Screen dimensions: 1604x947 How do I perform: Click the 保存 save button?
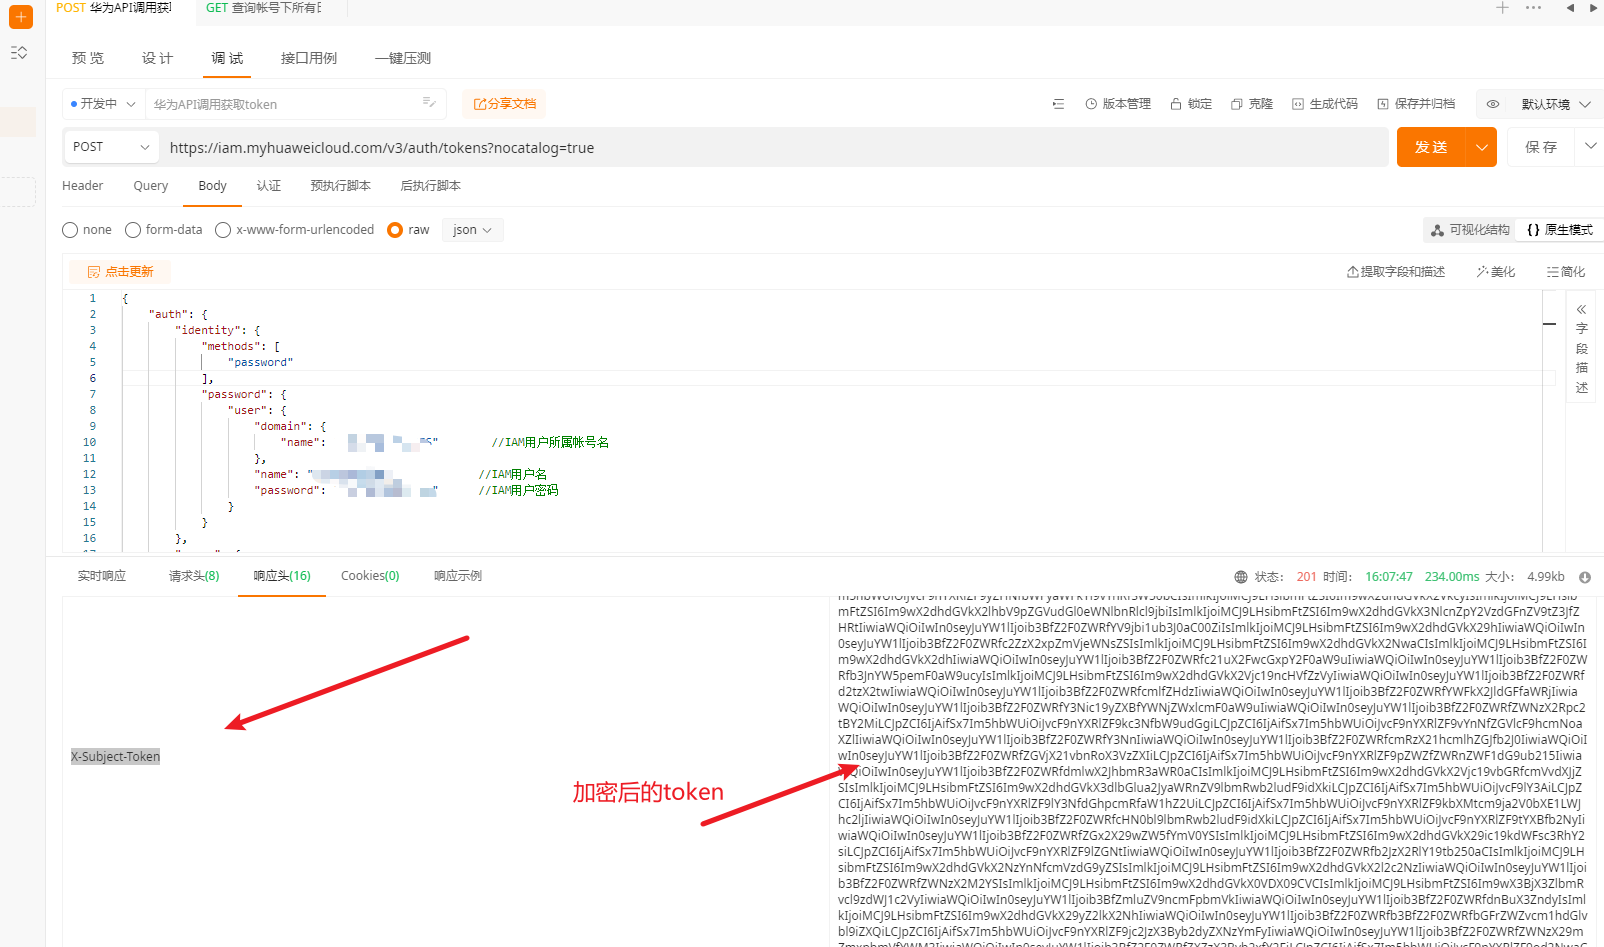click(1541, 147)
